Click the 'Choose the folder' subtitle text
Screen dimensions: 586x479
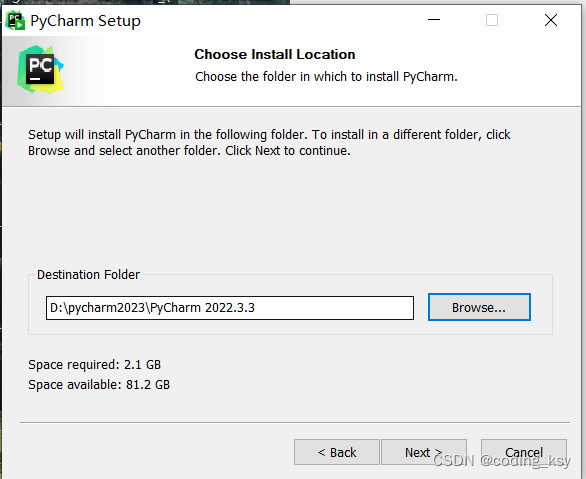(326, 77)
